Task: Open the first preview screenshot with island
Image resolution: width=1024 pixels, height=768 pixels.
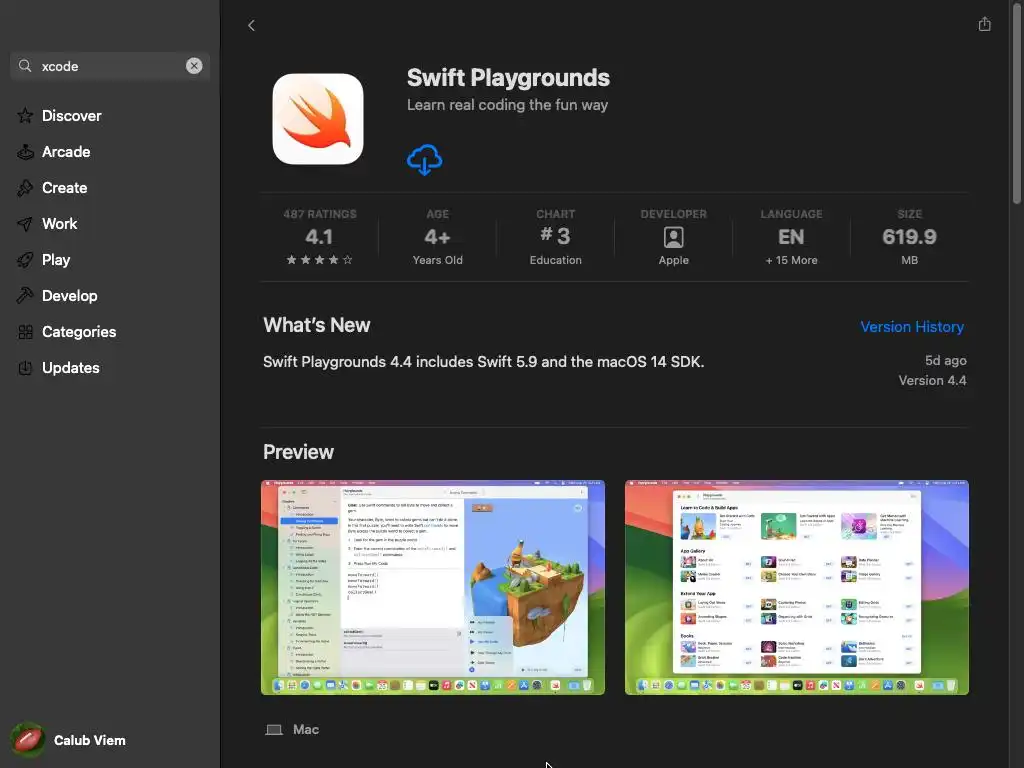Action: (433, 588)
